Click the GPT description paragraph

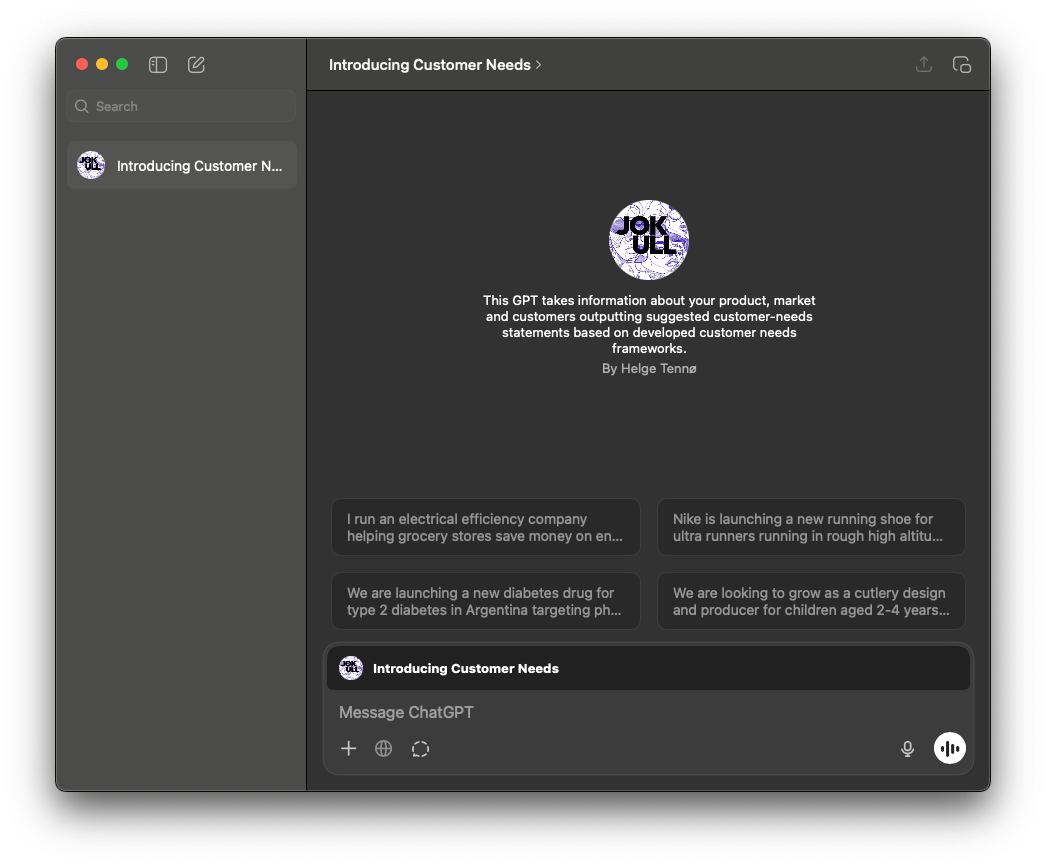tap(649, 324)
